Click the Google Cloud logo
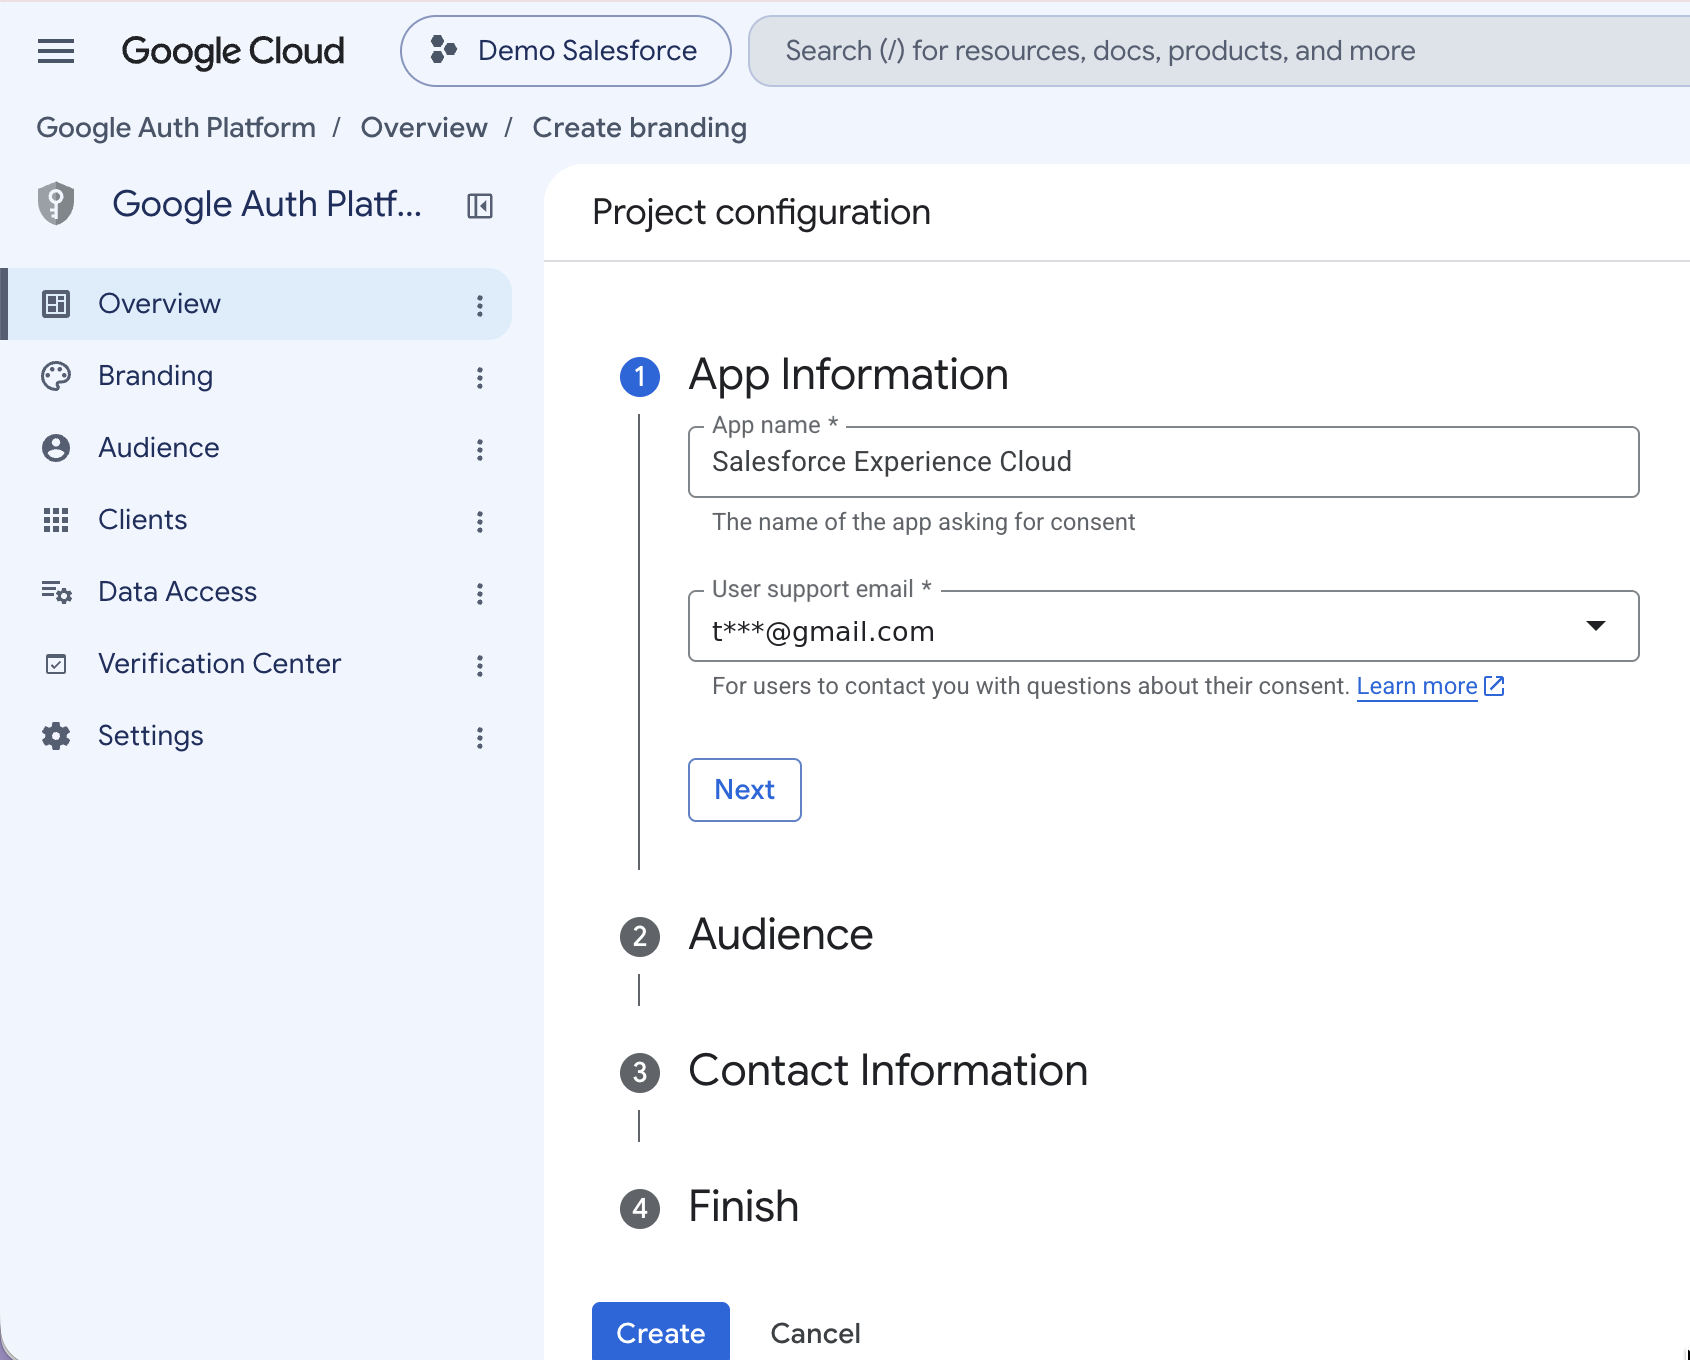This screenshot has height=1360, width=1690. point(233,51)
